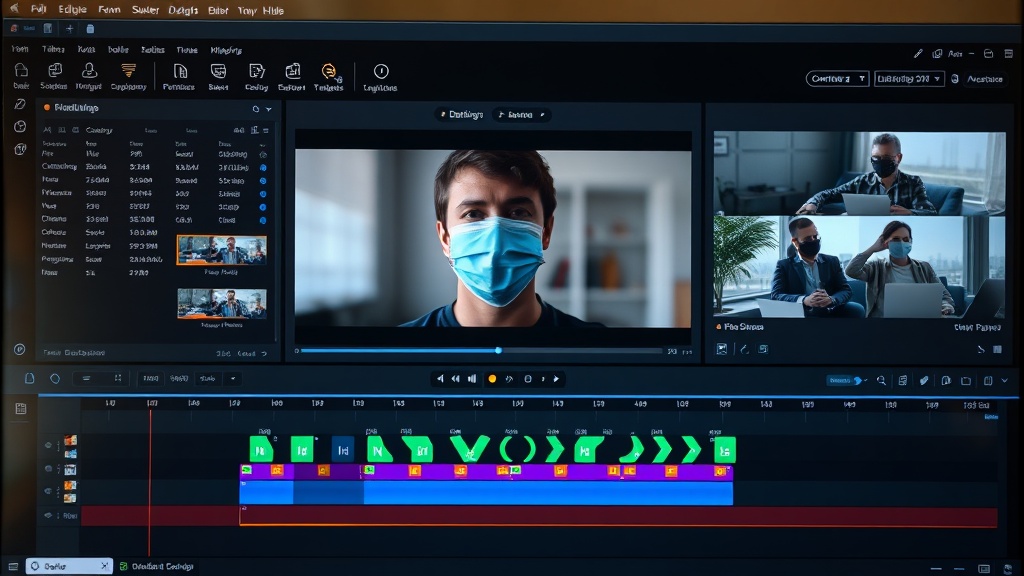This screenshot has height=576, width=1024.
Task: Enable the blue toggle switch in the timeline toolbar
Action: (x=845, y=381)
